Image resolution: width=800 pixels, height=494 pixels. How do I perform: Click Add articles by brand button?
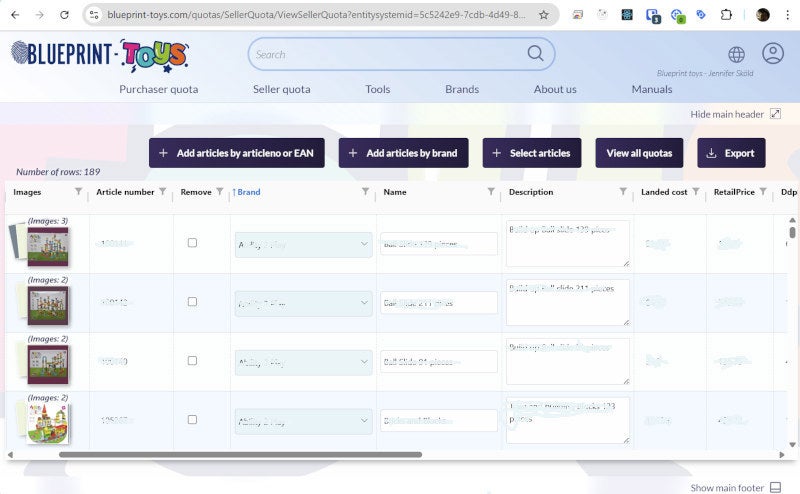point(404,153)
